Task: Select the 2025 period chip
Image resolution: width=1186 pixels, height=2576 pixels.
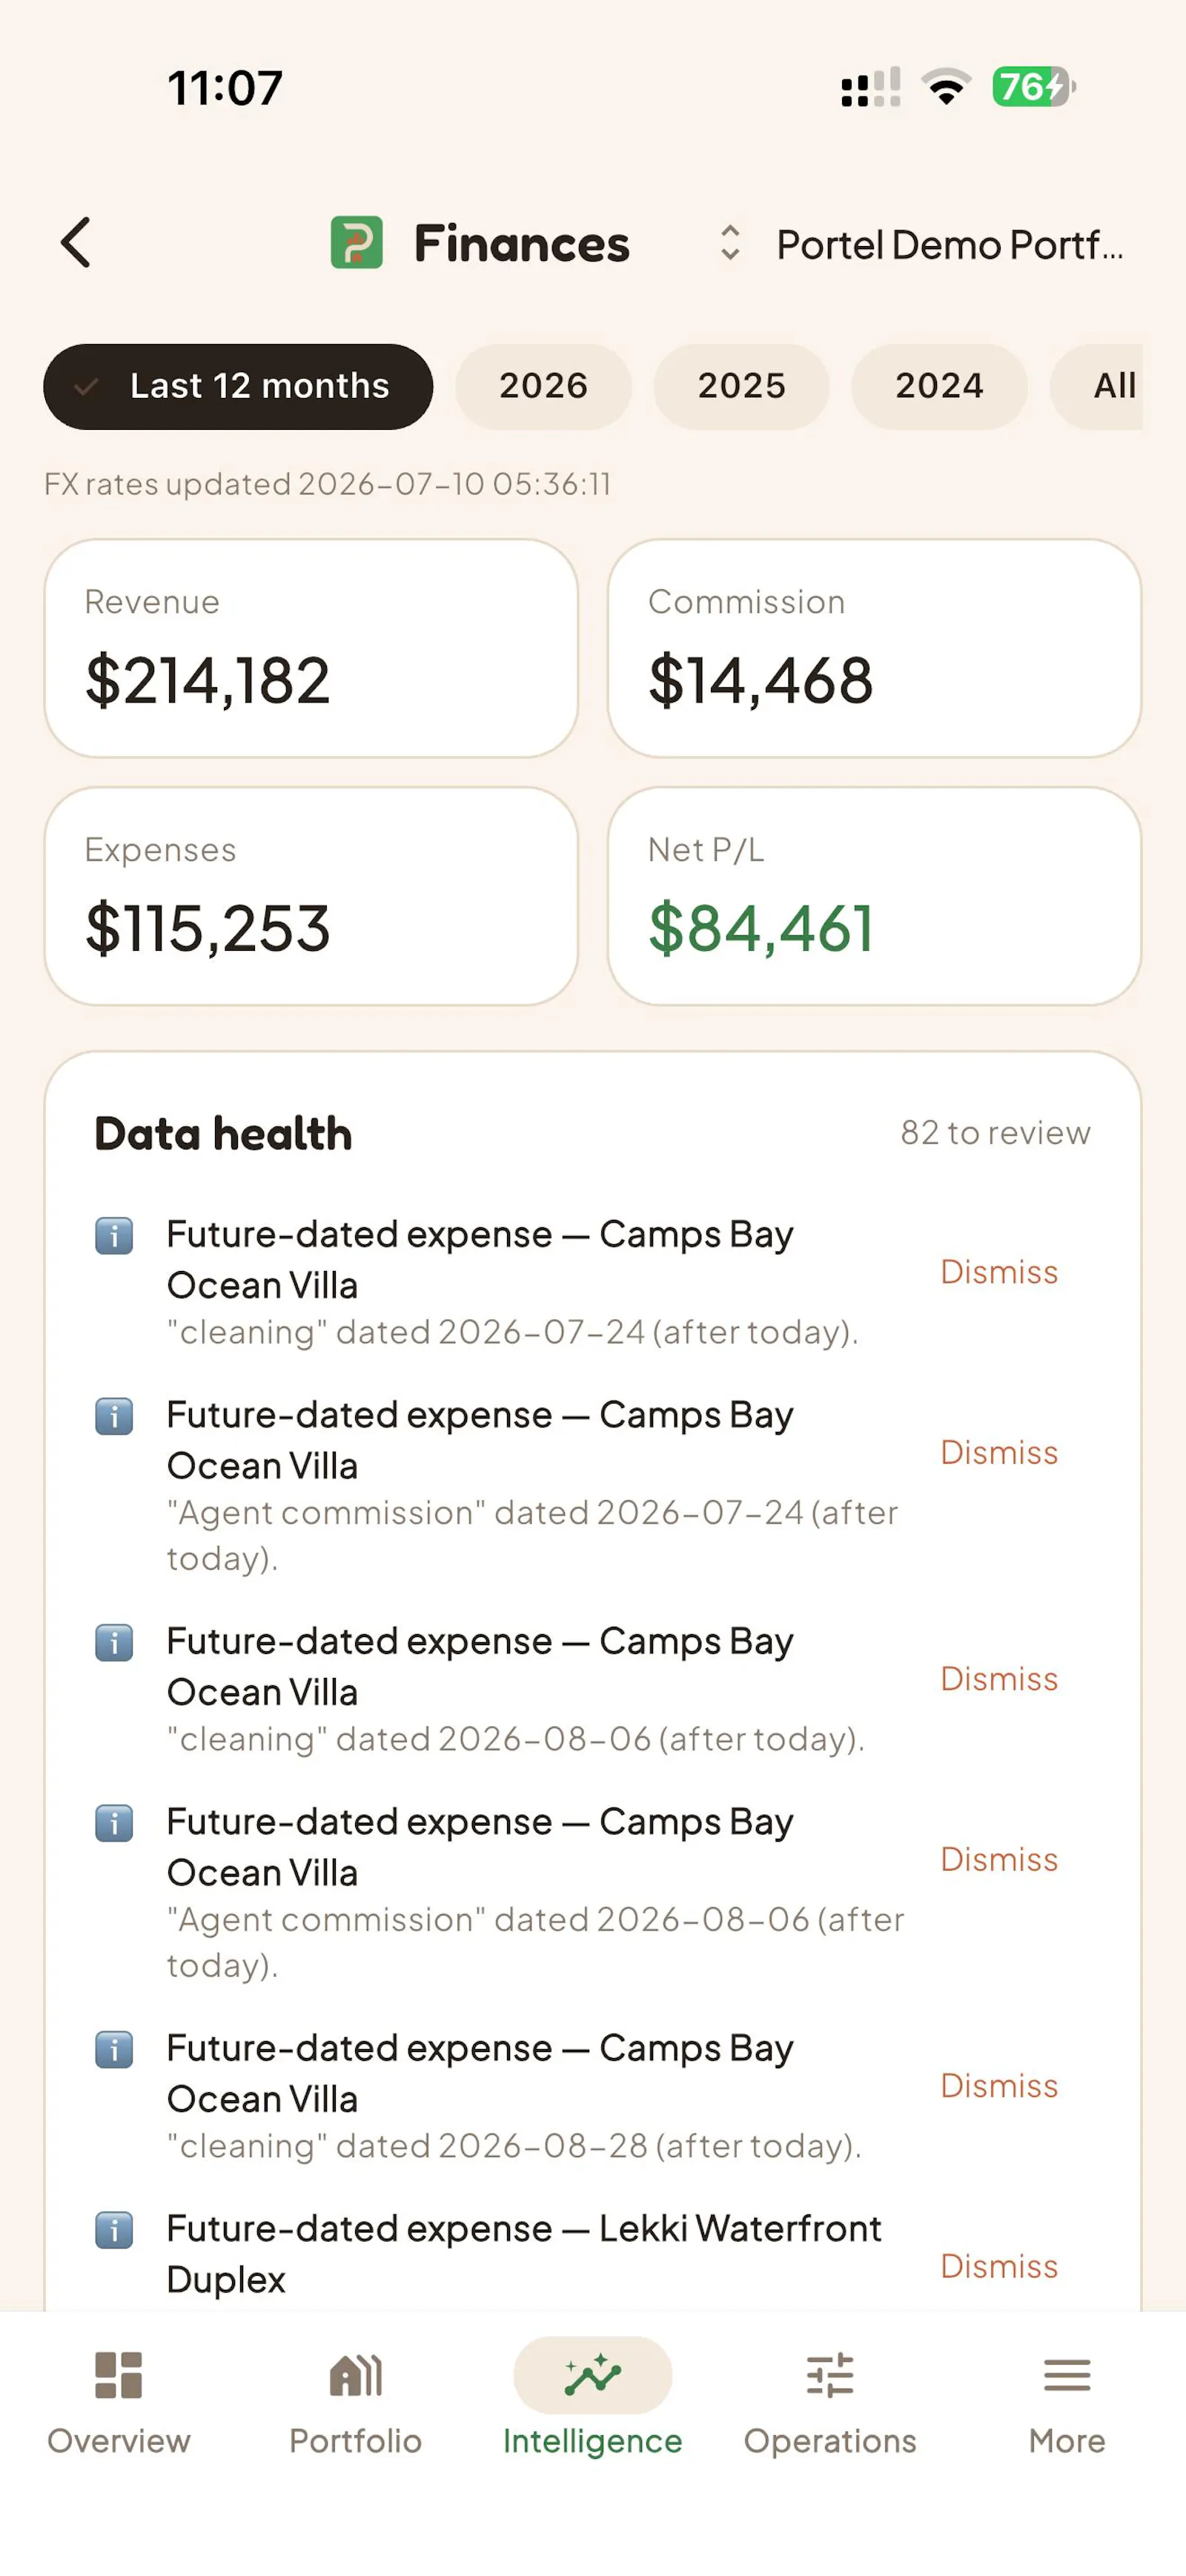Action: (x=741, y=386)
